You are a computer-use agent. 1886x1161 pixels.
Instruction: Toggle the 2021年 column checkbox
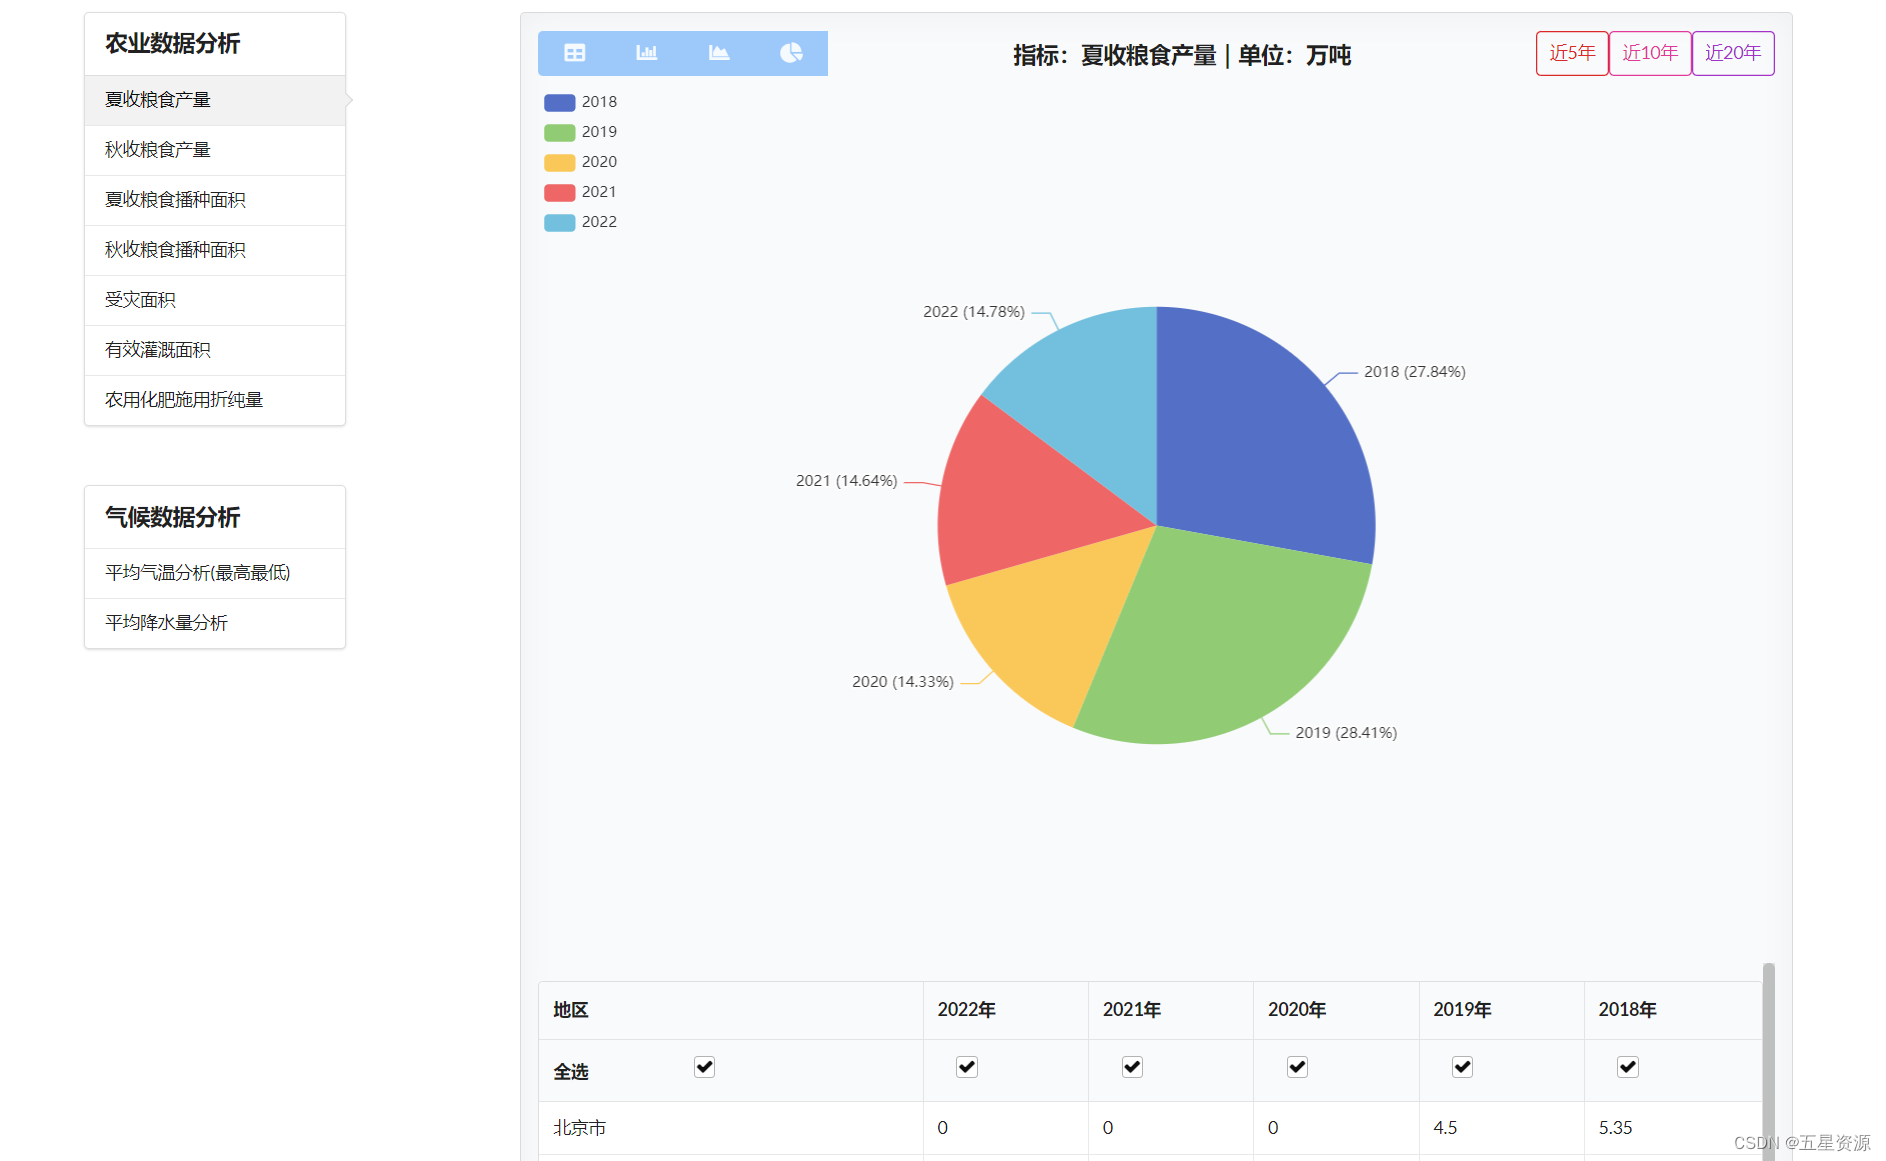[x=1132, y=1067]
